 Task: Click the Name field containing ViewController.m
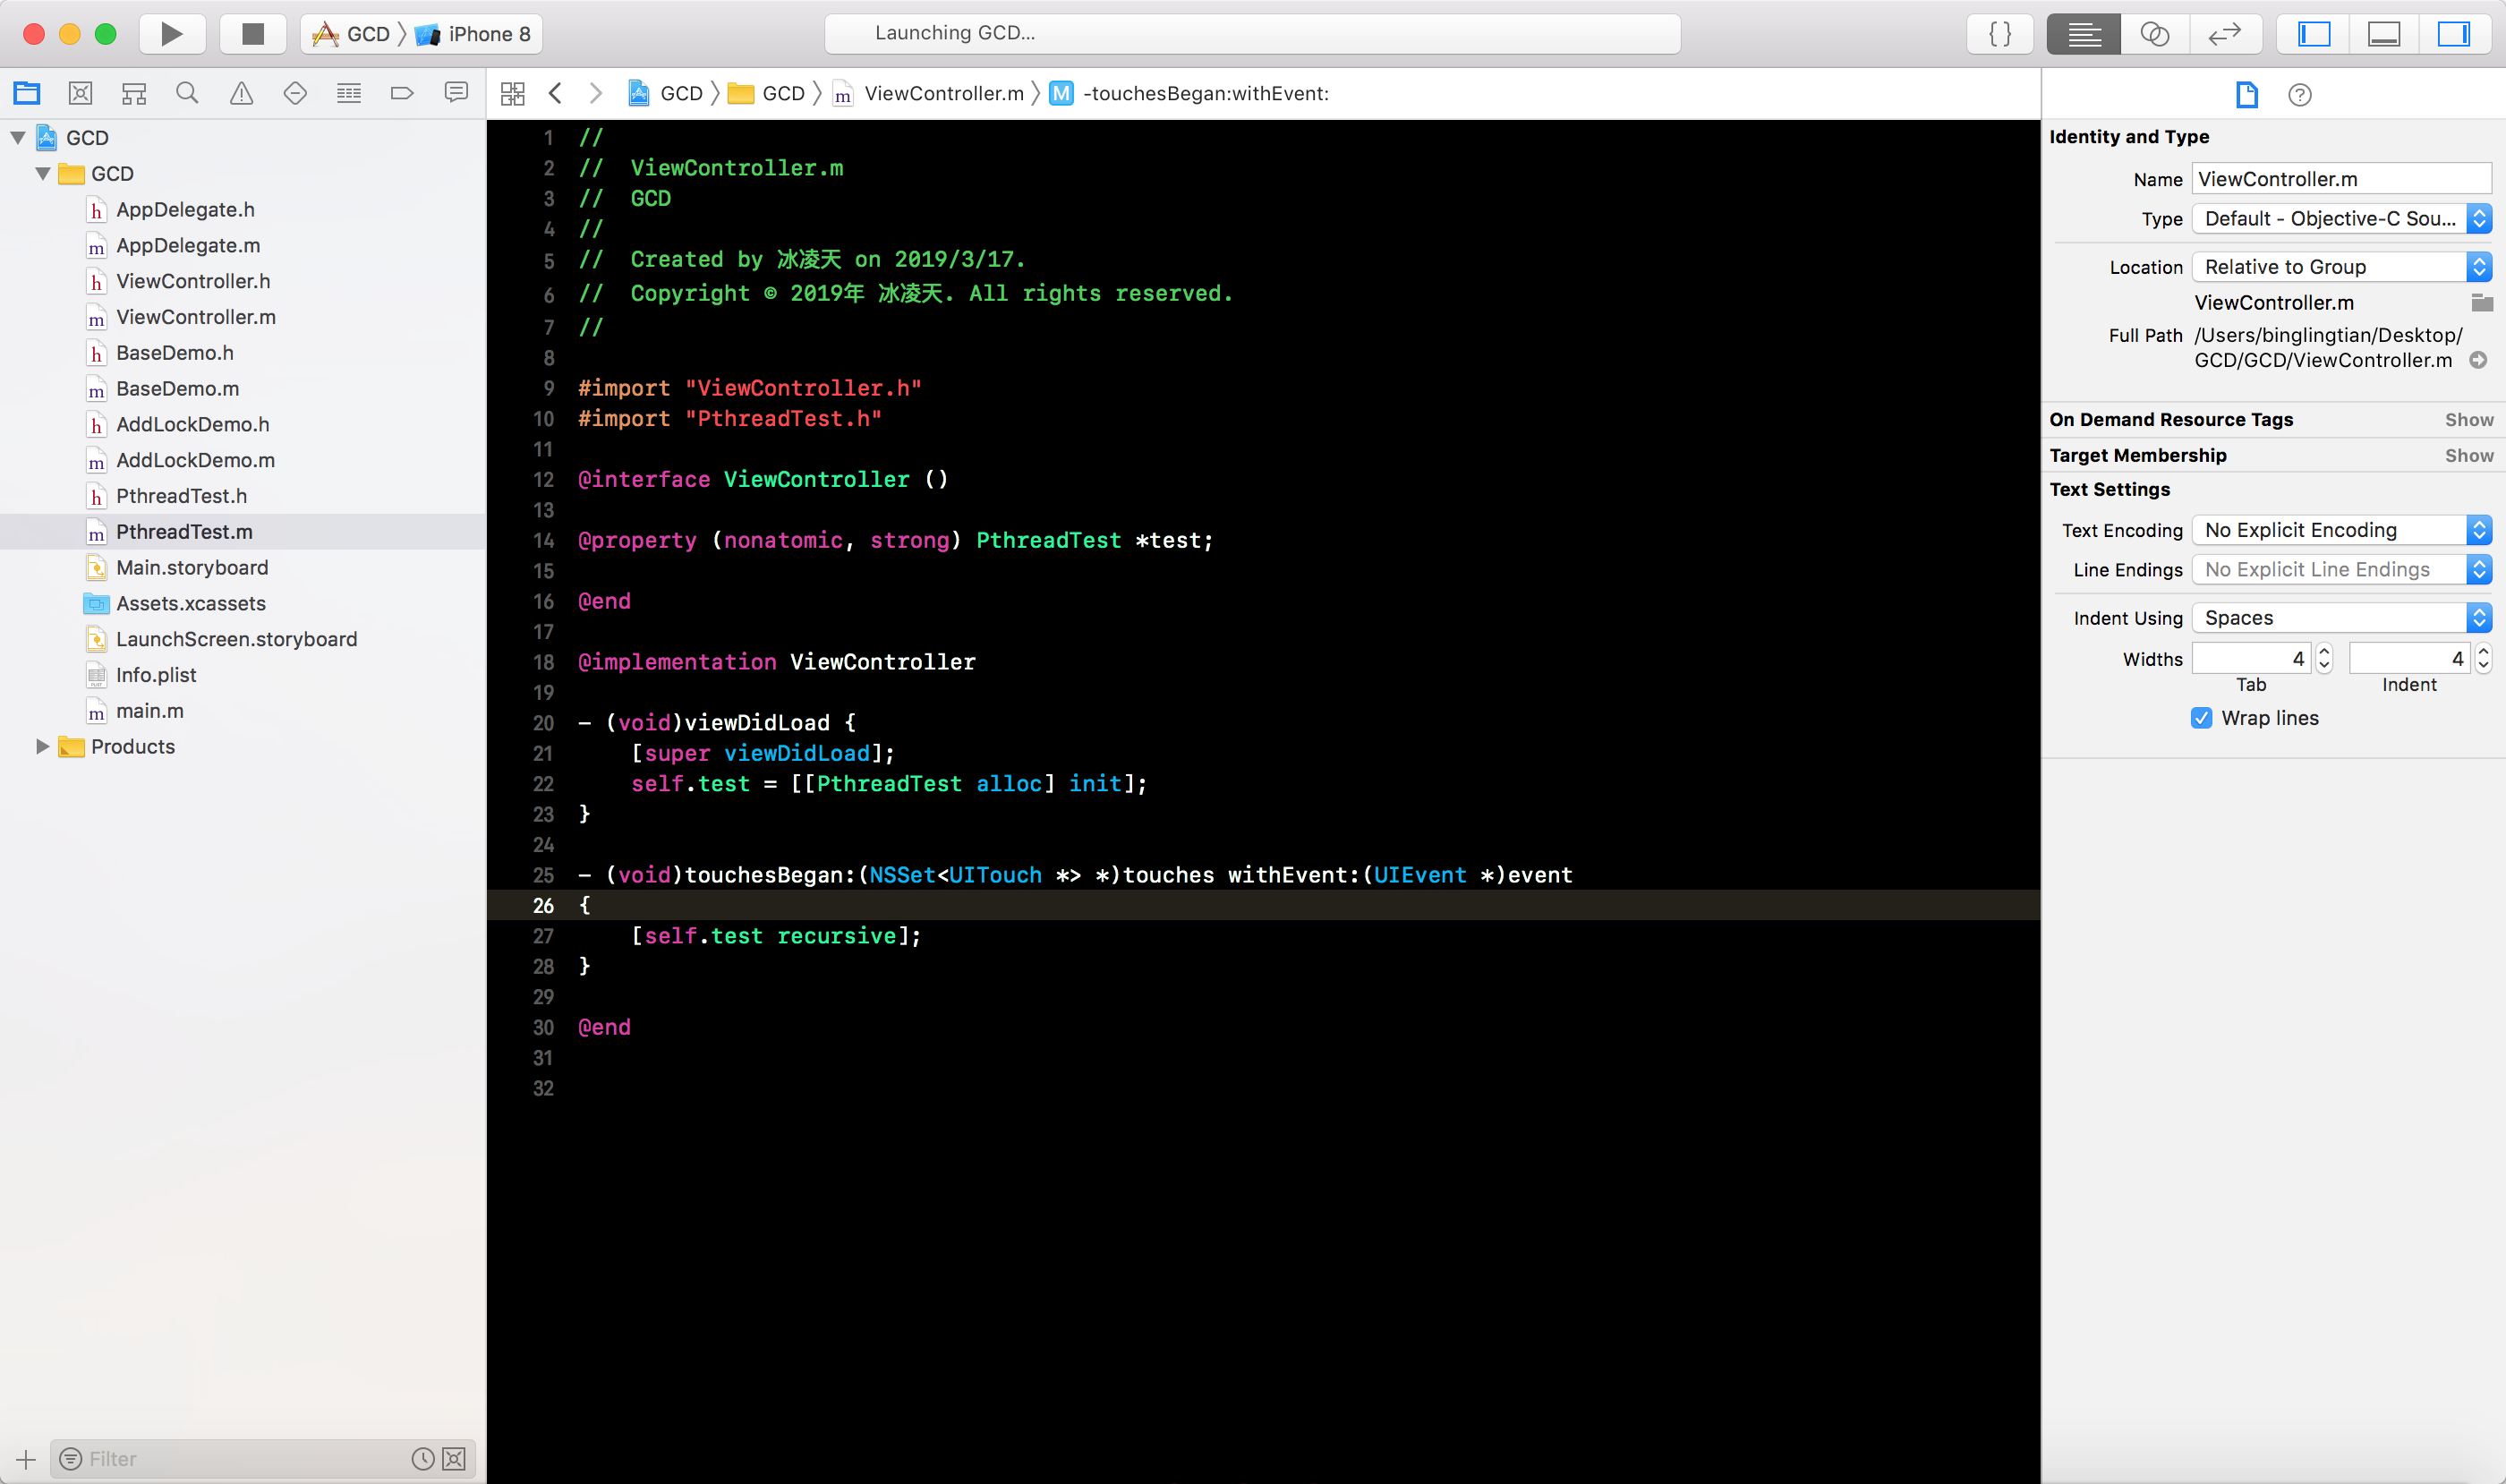2341,179
